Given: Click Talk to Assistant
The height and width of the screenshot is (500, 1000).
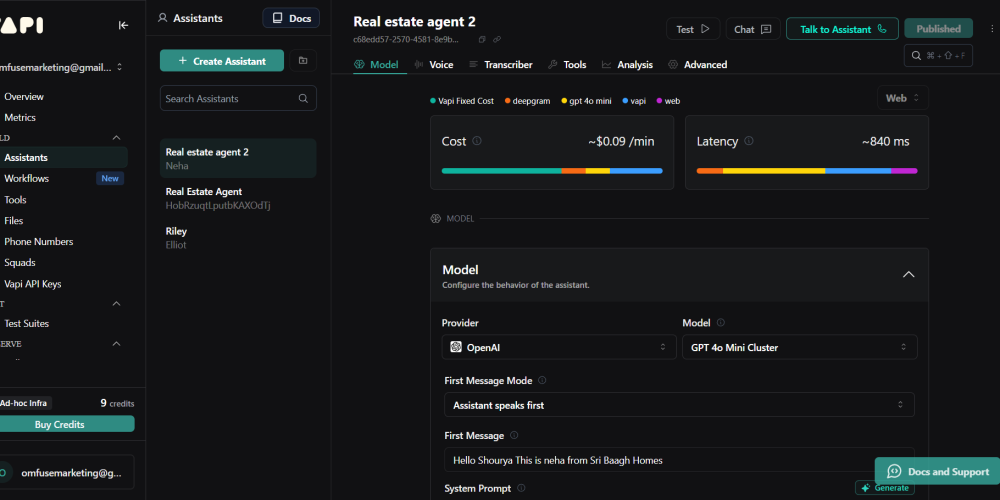Looking at the screenshot, I should click(x=842, y=29).
